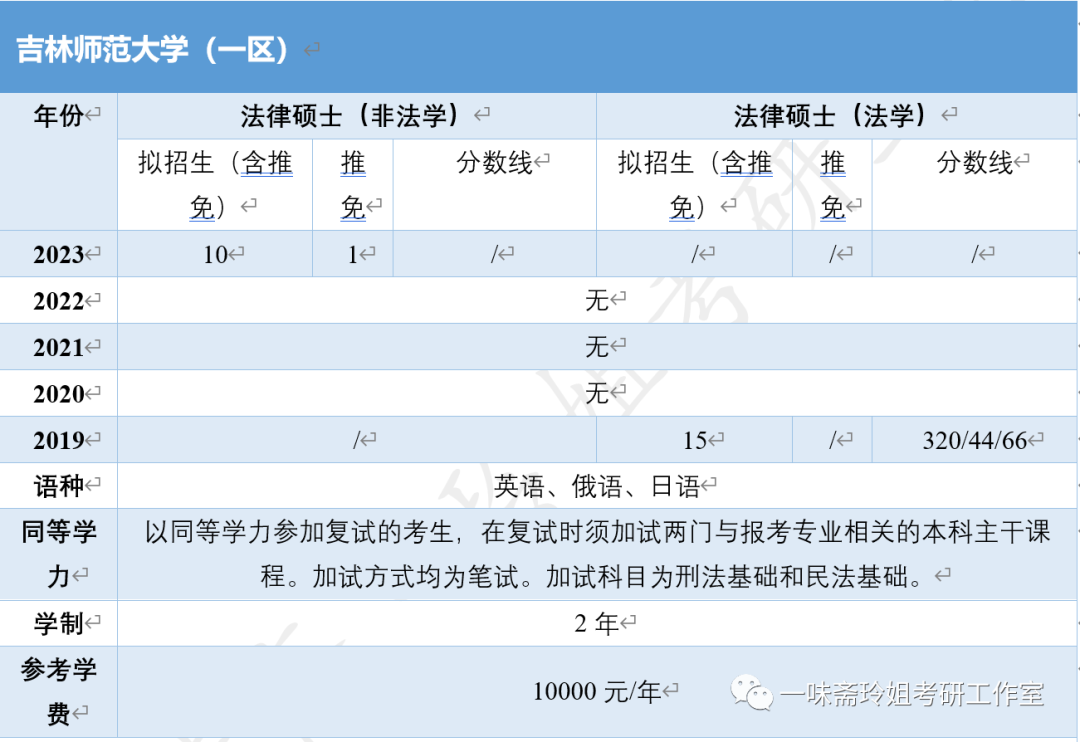
Task: Click the 推免 header under 非法学
Action: 353,185
